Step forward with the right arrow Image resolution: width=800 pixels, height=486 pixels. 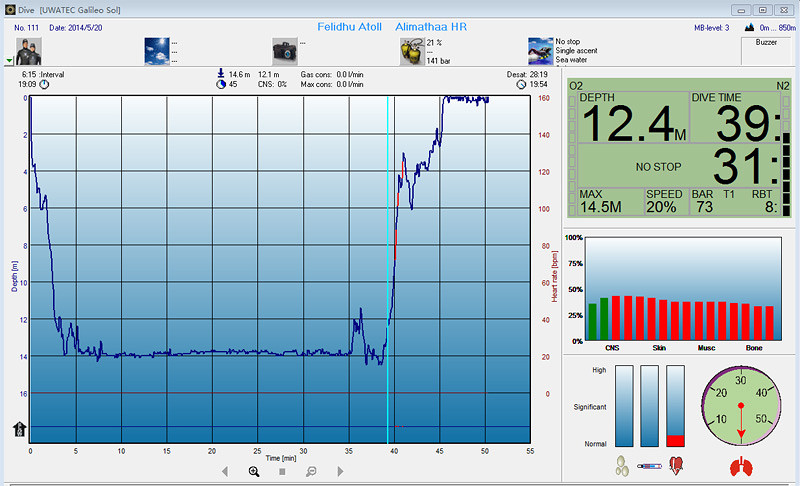340,472
